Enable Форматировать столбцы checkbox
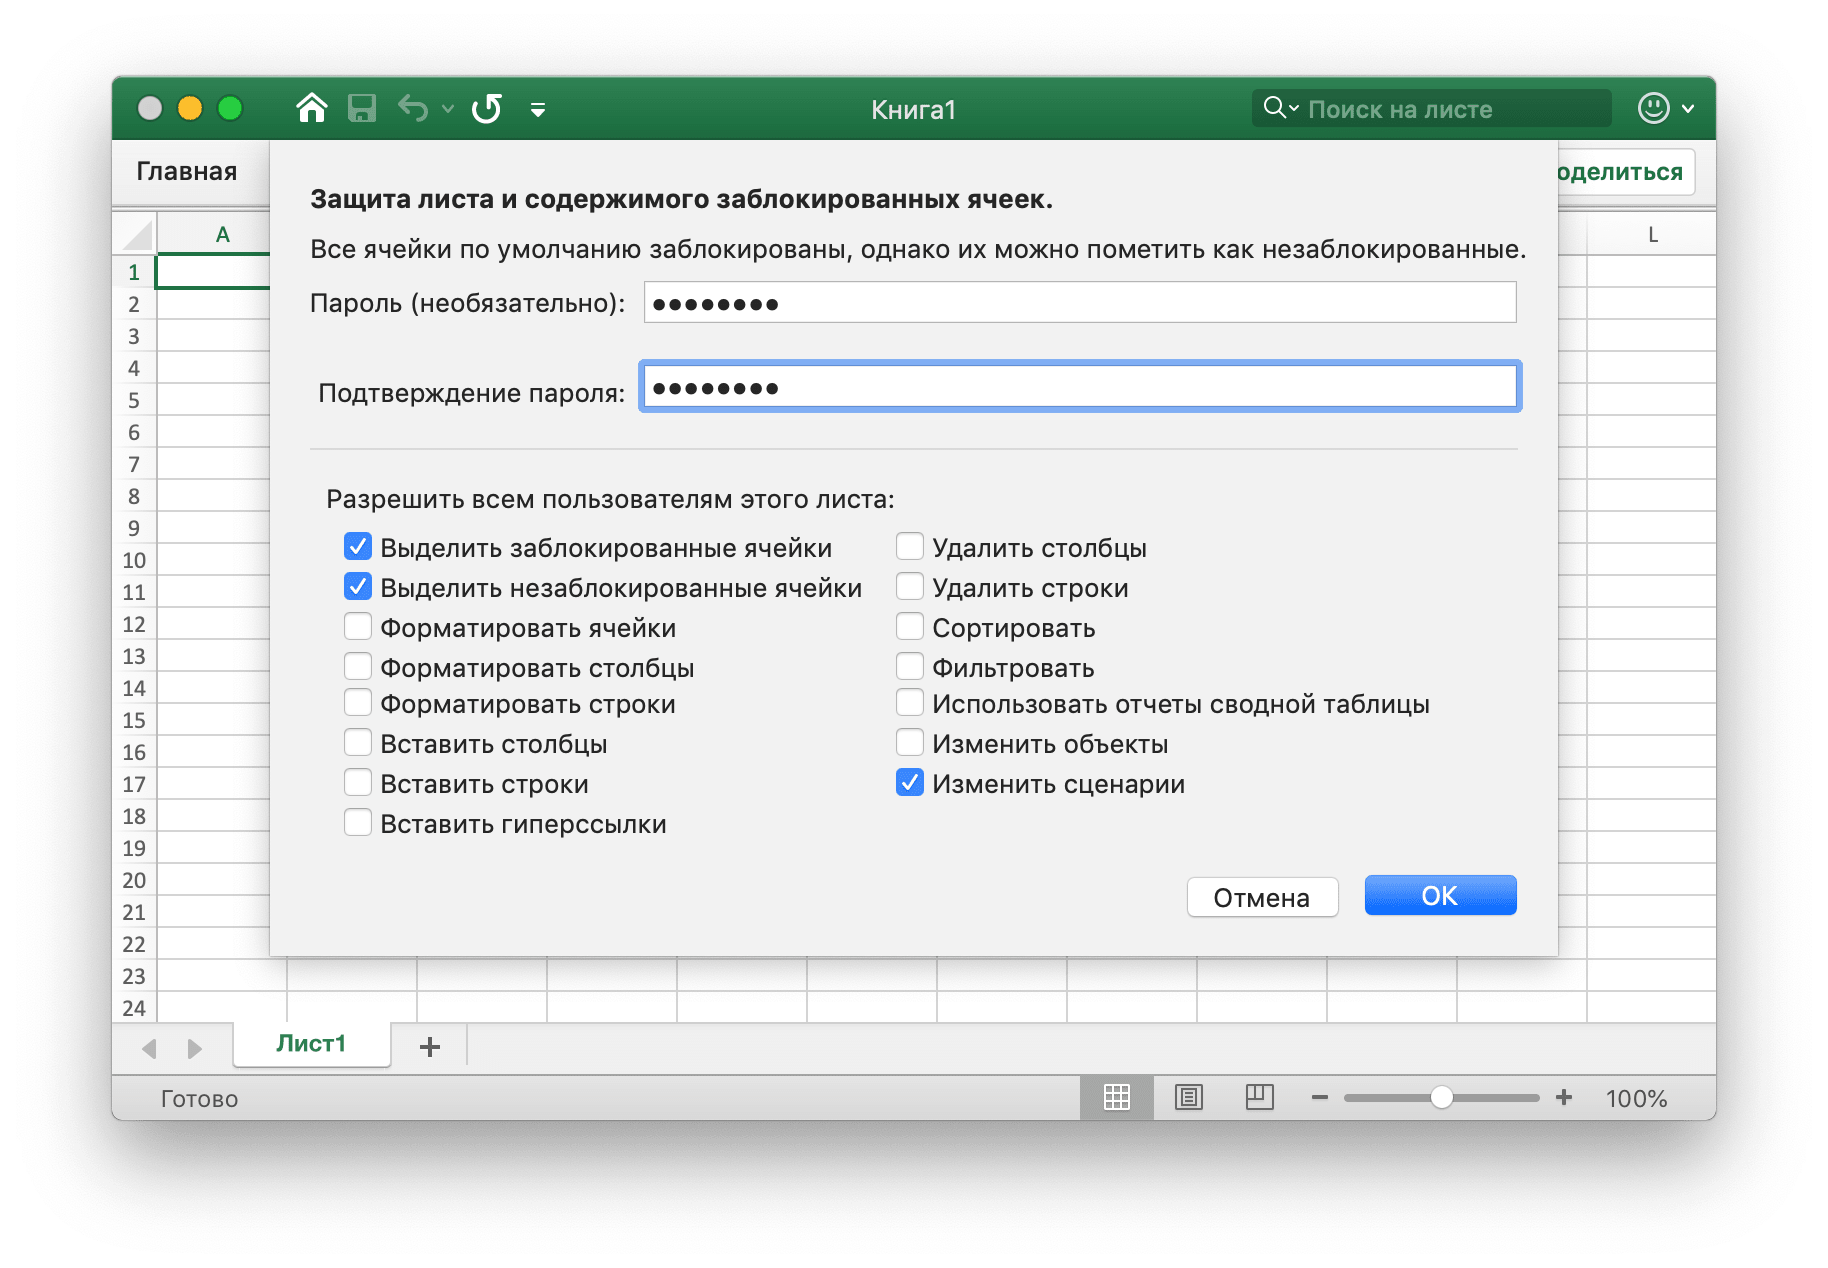The image size is (1828, 1268). pyautogui.click(x=358, y=666)
